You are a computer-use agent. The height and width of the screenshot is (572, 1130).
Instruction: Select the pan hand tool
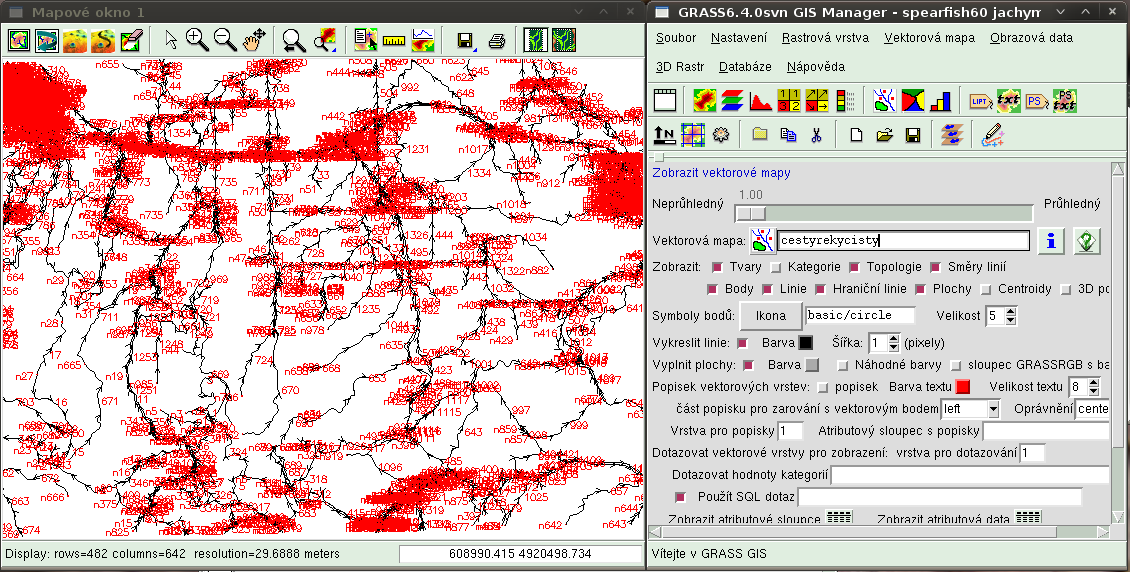tap(253, 40)
